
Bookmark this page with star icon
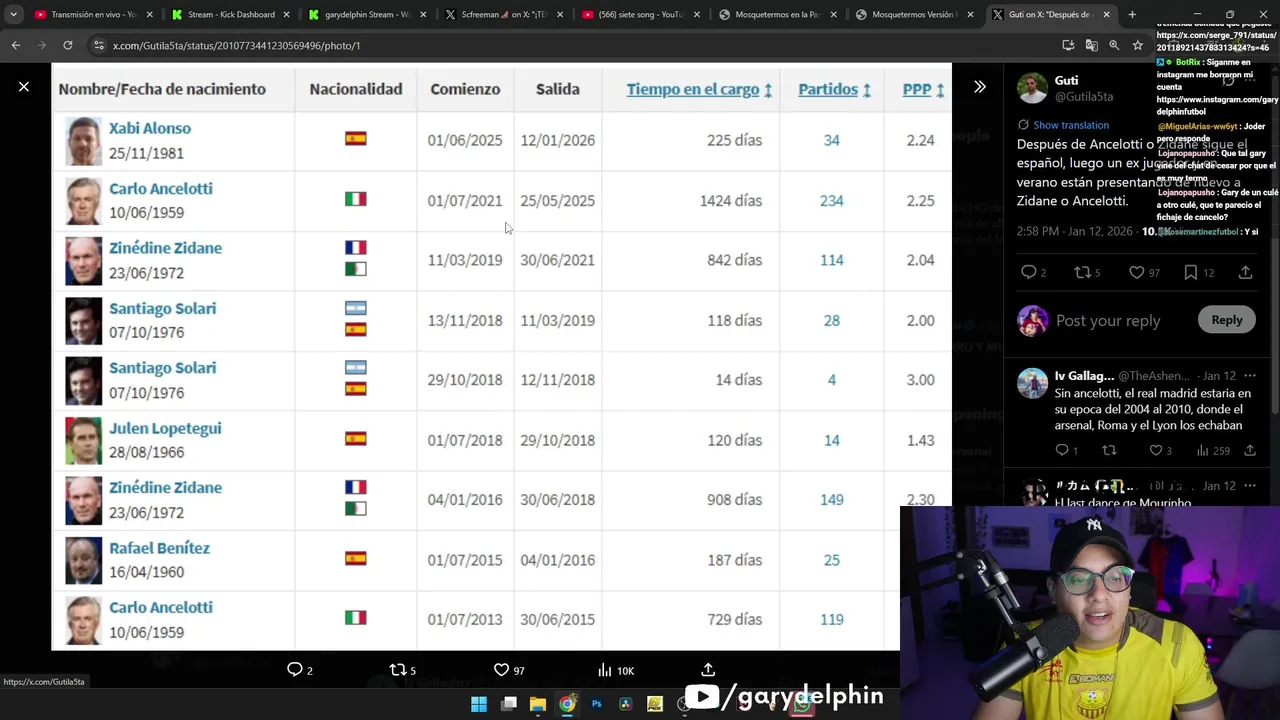[x=1137, y=45]
